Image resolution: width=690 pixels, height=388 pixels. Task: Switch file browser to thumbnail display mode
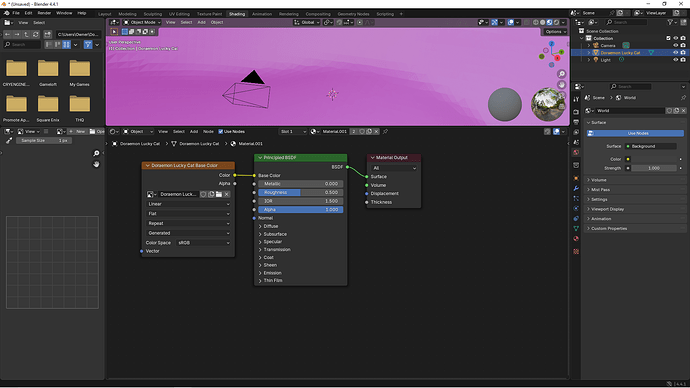click(66, 44)
